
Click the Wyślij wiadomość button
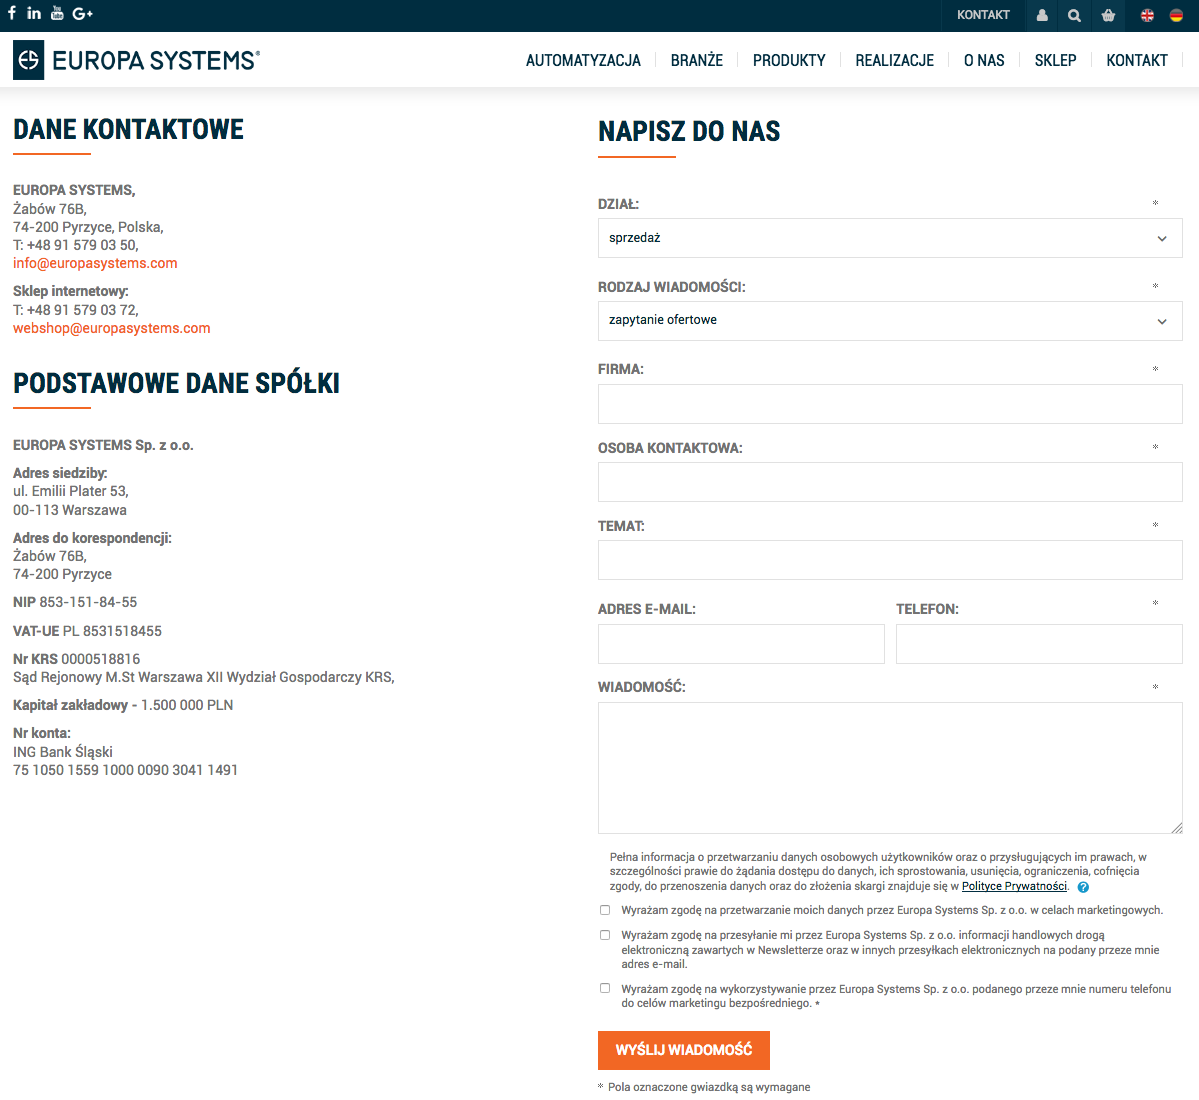point(684,1050)
